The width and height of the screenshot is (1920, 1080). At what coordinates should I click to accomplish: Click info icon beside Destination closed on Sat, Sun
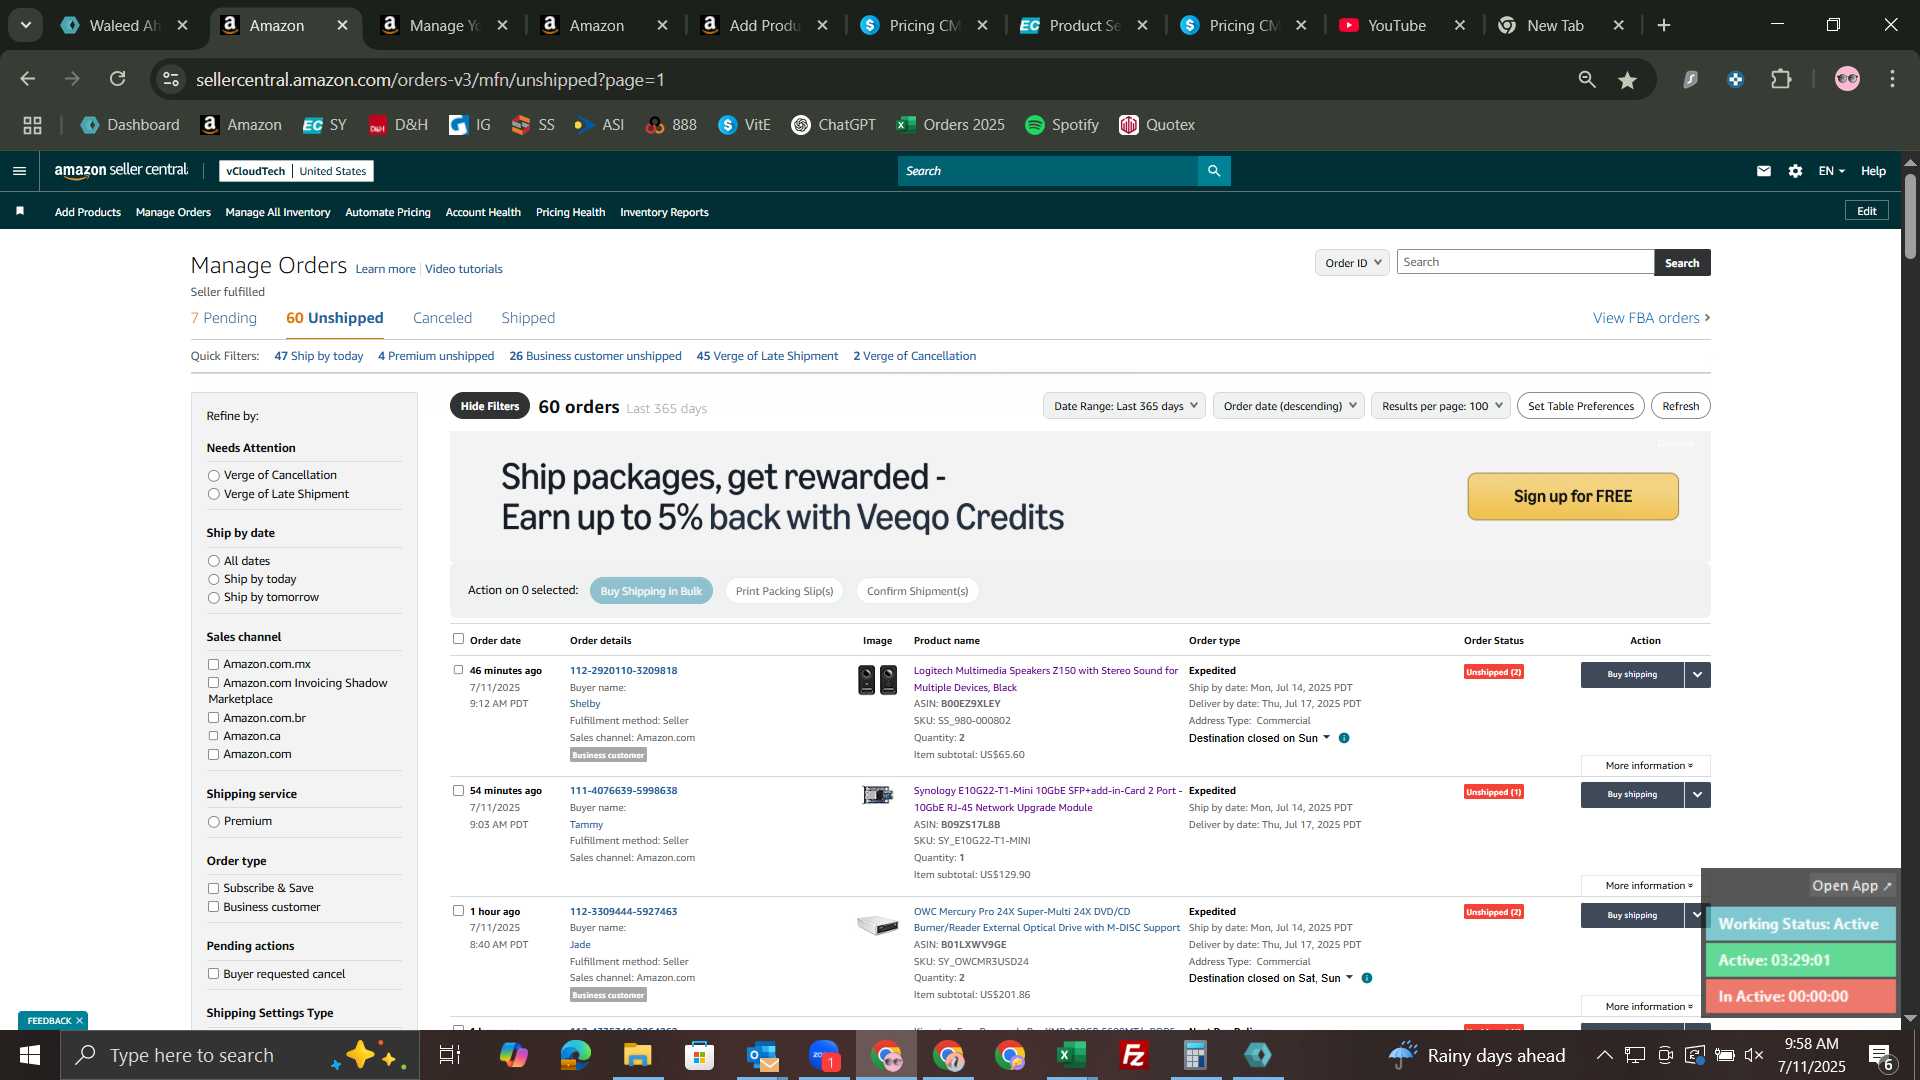pyautogui.click(x=1367, y=978)
